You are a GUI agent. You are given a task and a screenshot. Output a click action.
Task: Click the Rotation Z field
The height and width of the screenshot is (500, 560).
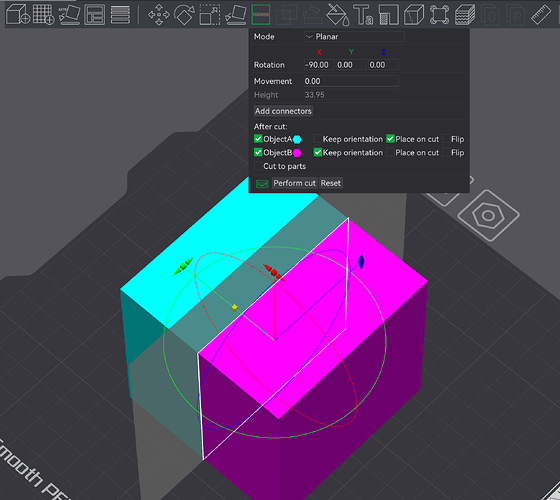tap(383, 65)
